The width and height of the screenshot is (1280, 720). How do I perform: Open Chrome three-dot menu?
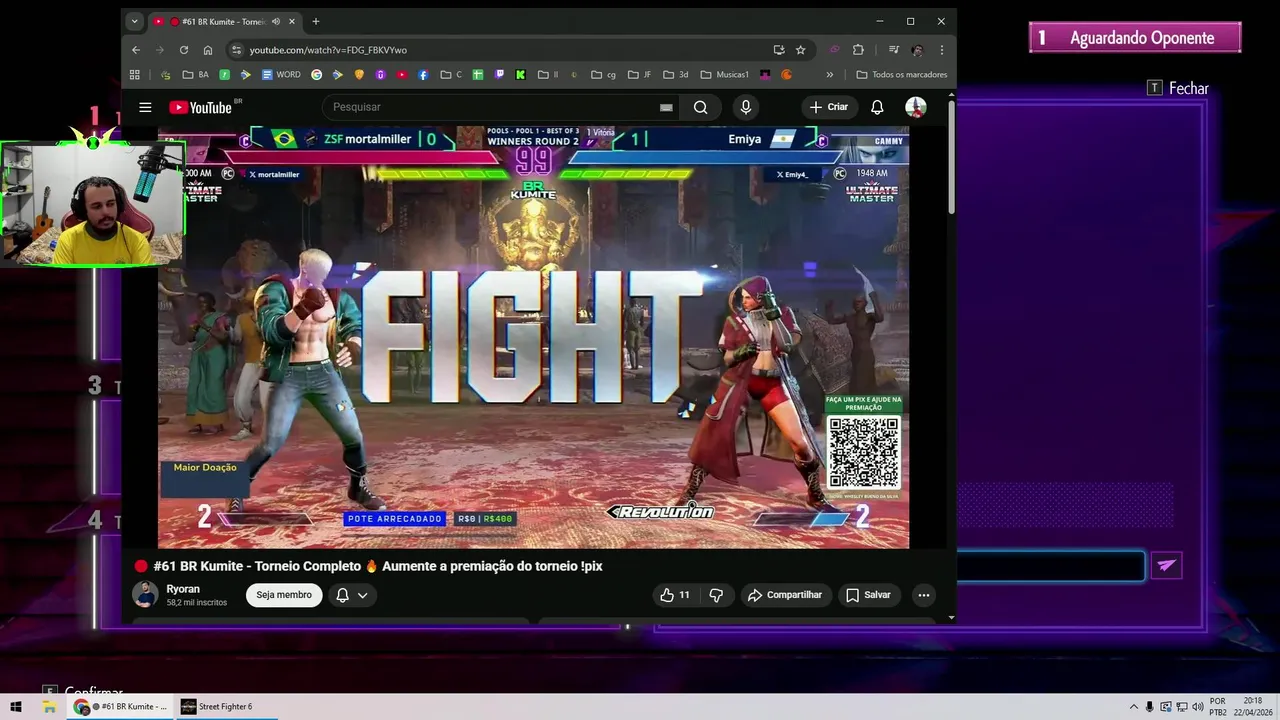[941, 50]
